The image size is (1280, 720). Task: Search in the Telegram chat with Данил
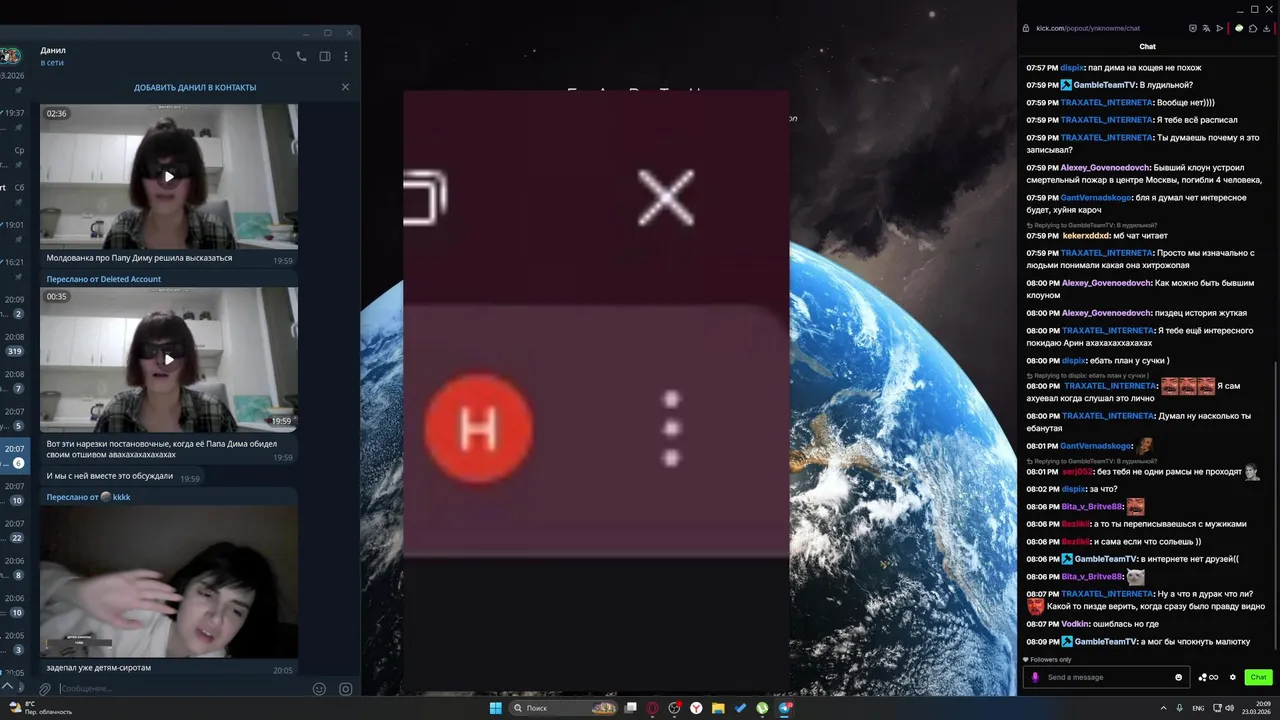pos(277,57)
